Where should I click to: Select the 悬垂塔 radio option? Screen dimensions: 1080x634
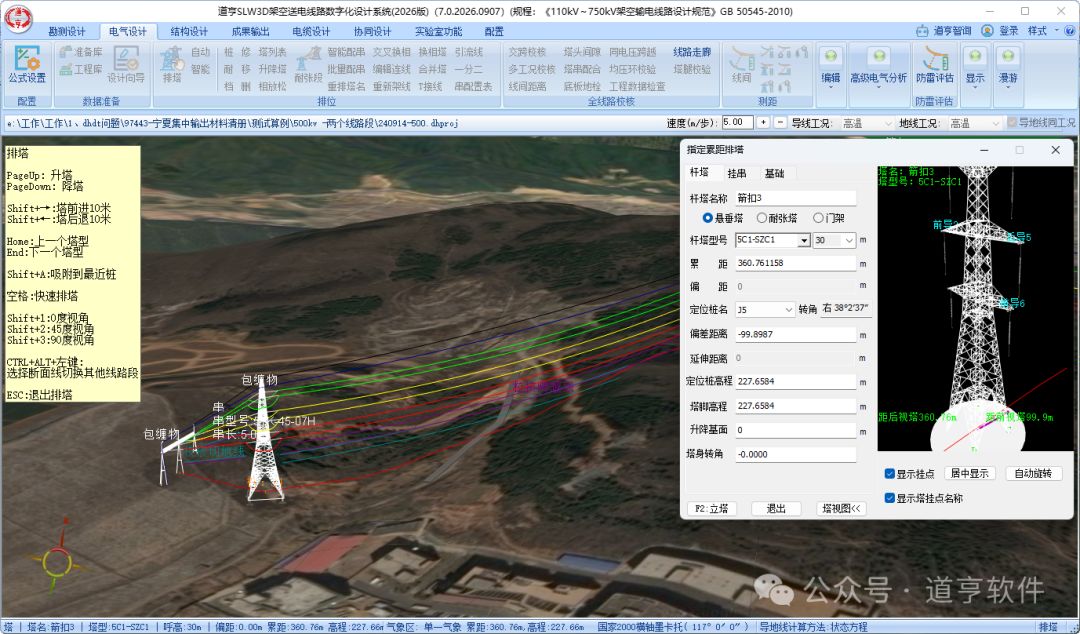tap(707, 218)
